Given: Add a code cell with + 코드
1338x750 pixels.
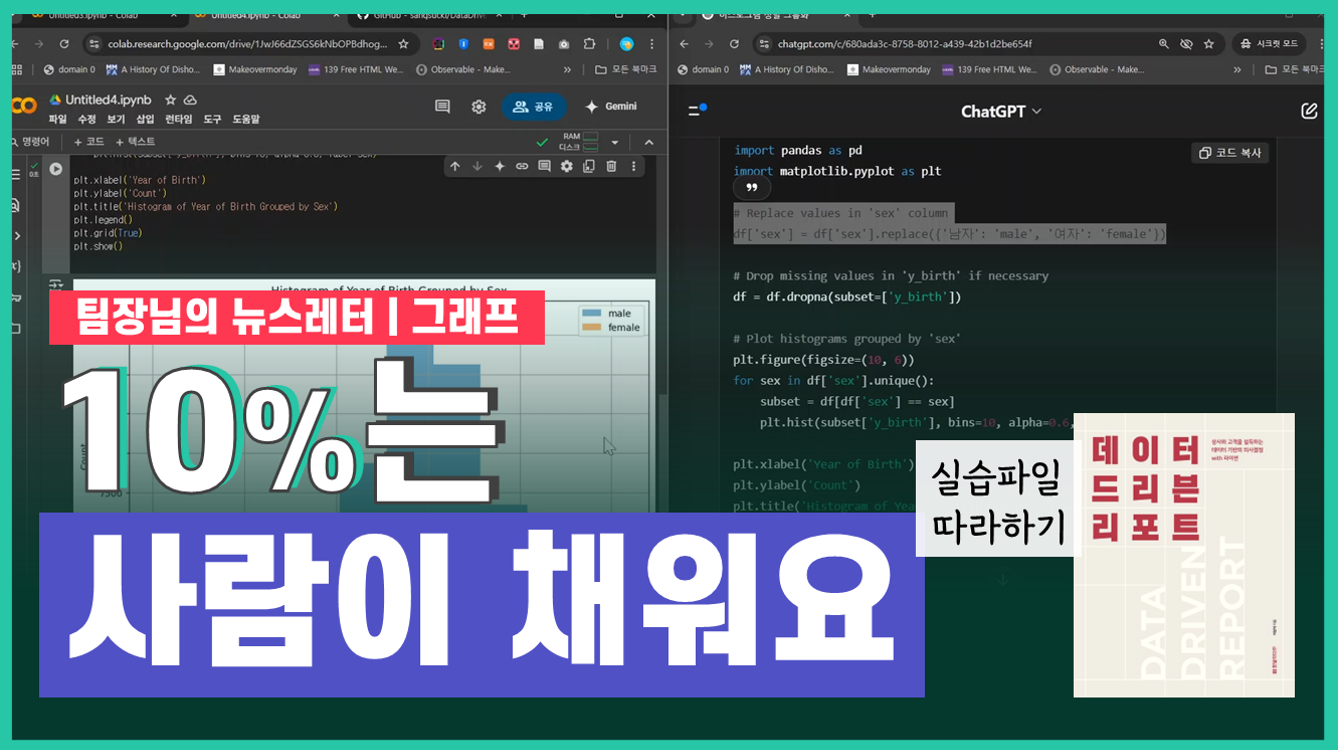Looking at the screenshot, I should coord(89,142).
